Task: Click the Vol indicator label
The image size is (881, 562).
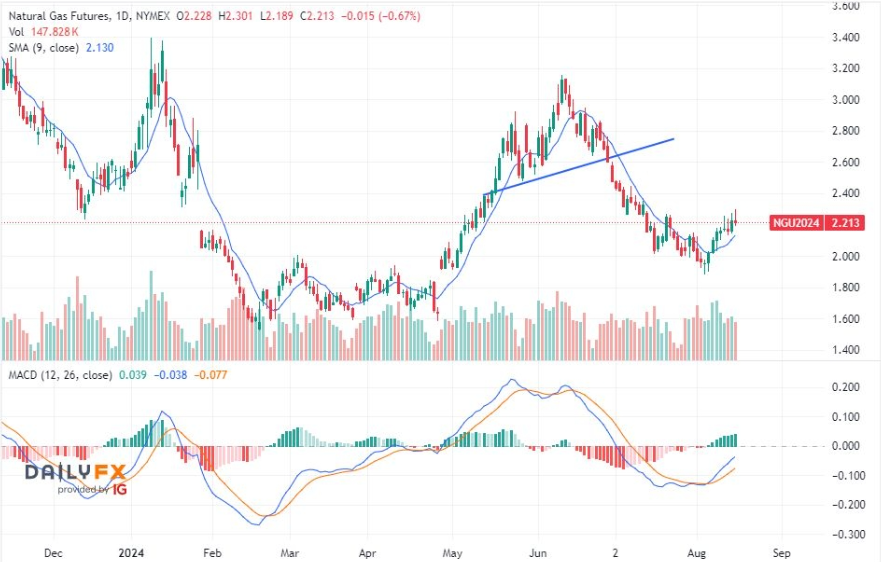Action: (x=16, y=32)
